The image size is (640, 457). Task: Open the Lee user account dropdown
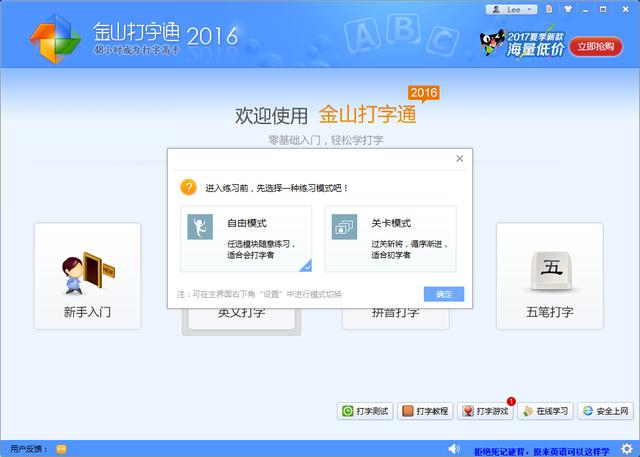511,9
